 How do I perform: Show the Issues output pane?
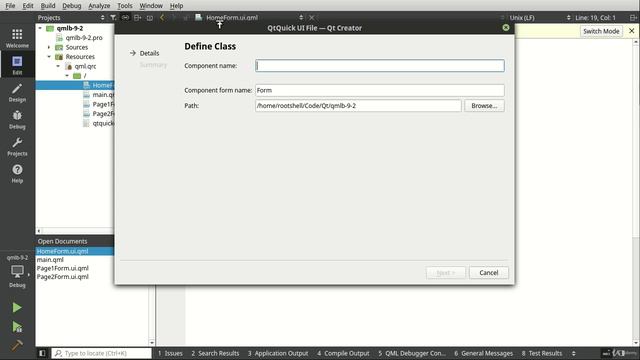point(170,353)
